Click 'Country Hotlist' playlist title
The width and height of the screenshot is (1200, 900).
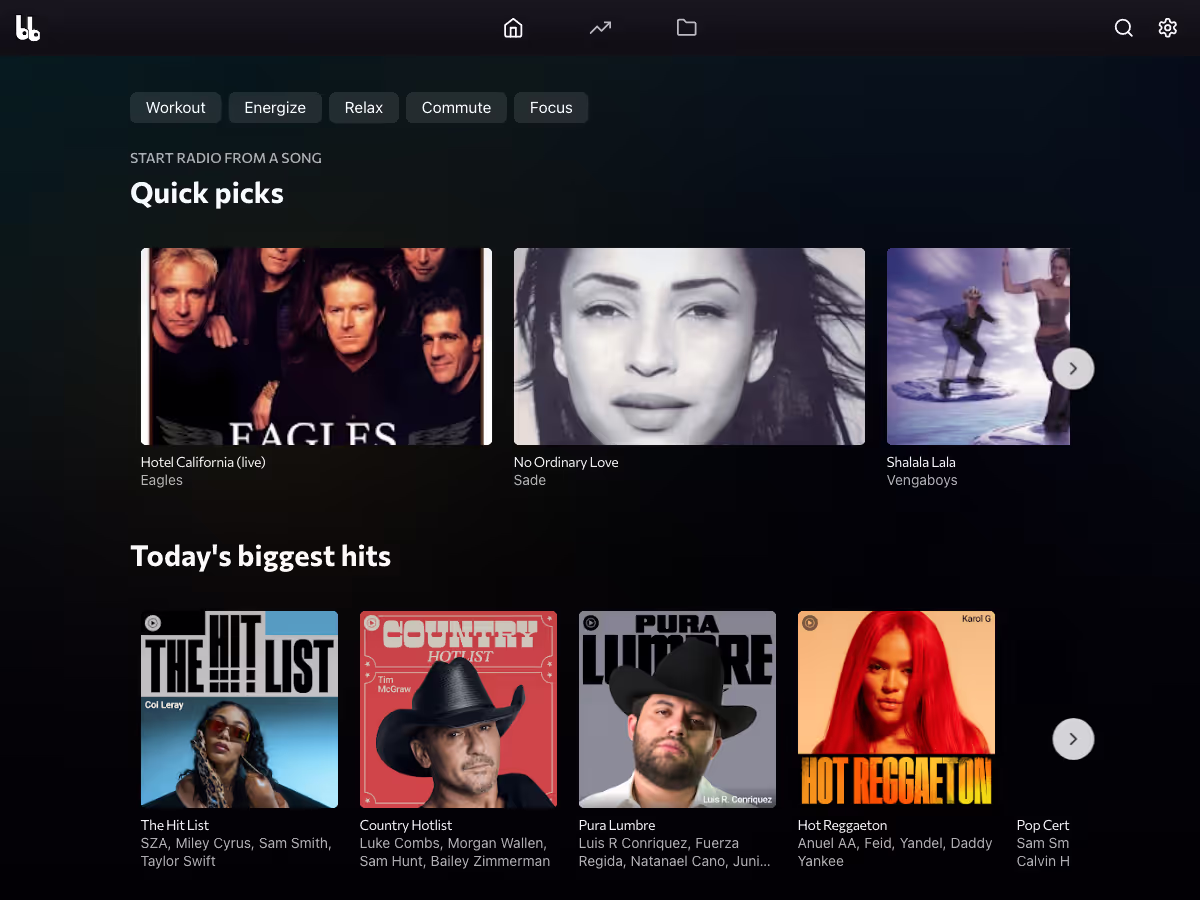(x=406, y=825)
